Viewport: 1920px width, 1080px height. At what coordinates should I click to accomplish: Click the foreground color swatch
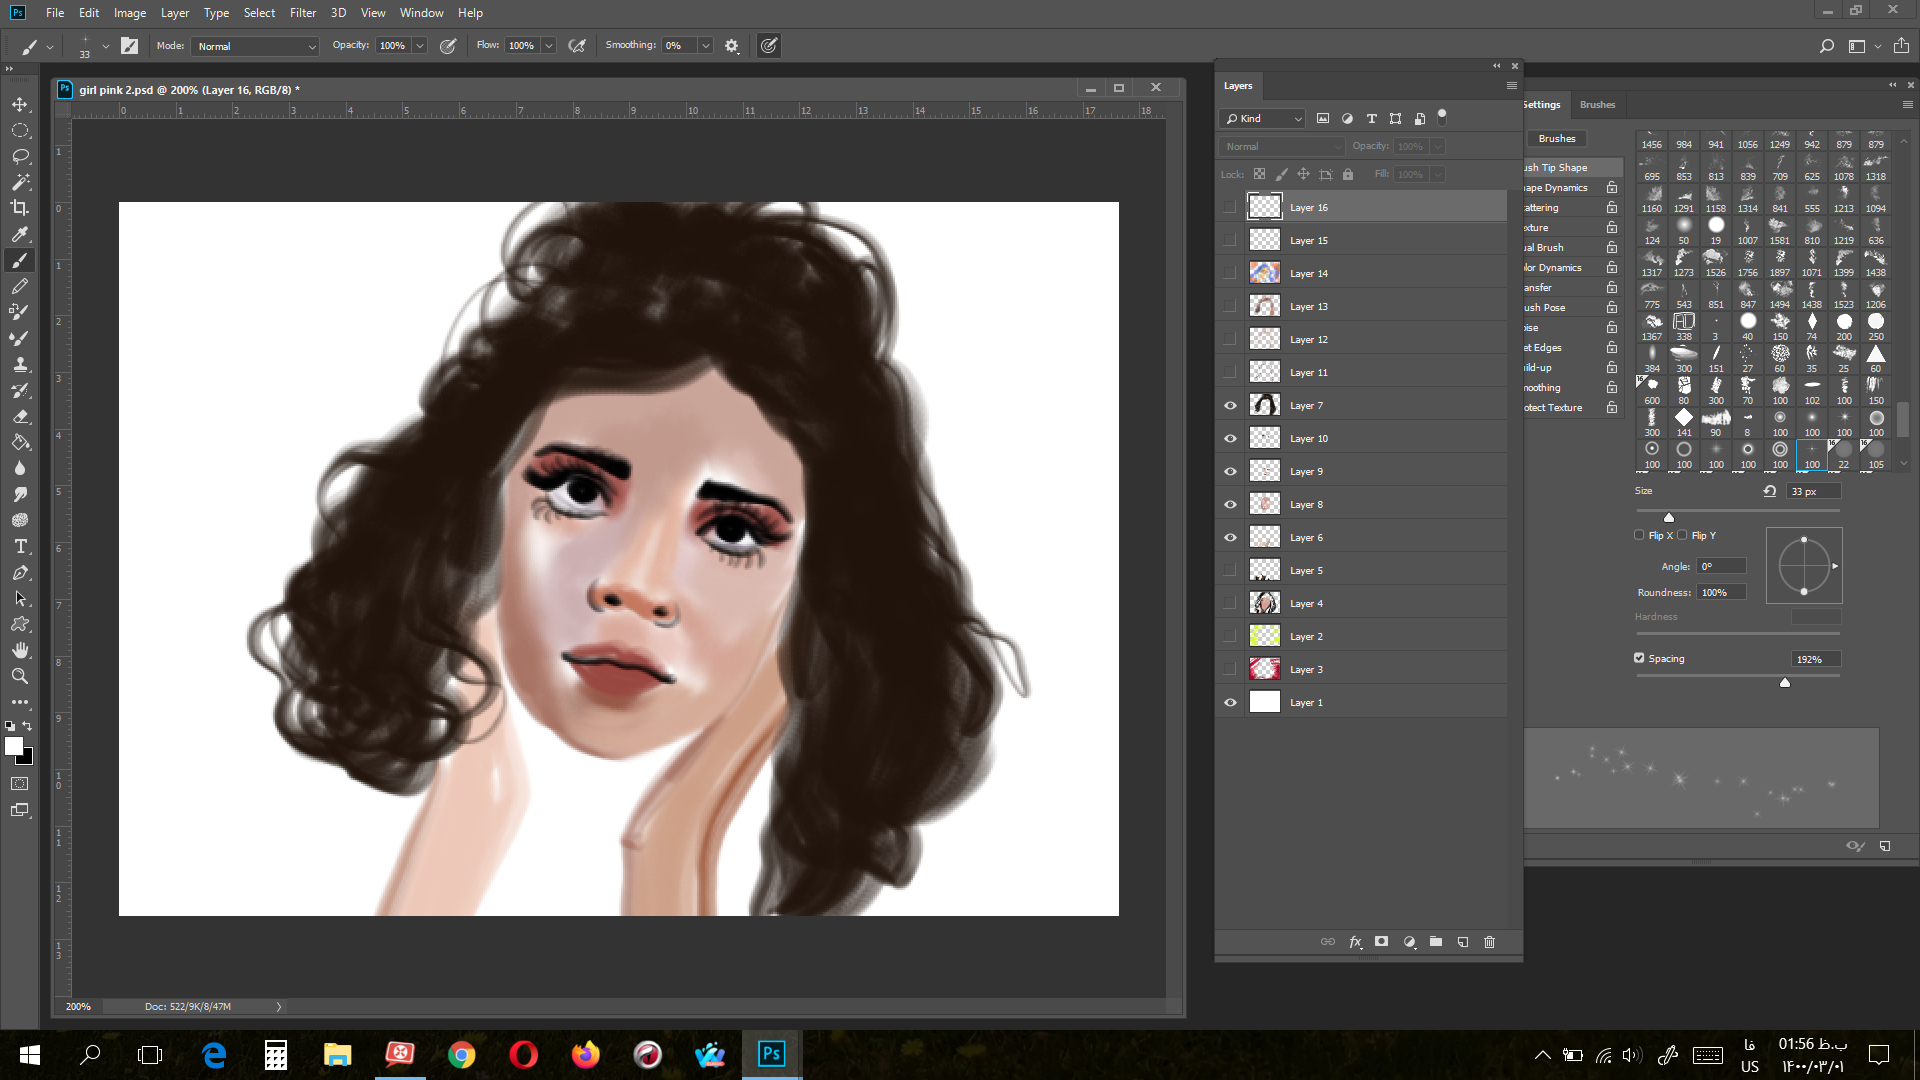click(13, 746)
